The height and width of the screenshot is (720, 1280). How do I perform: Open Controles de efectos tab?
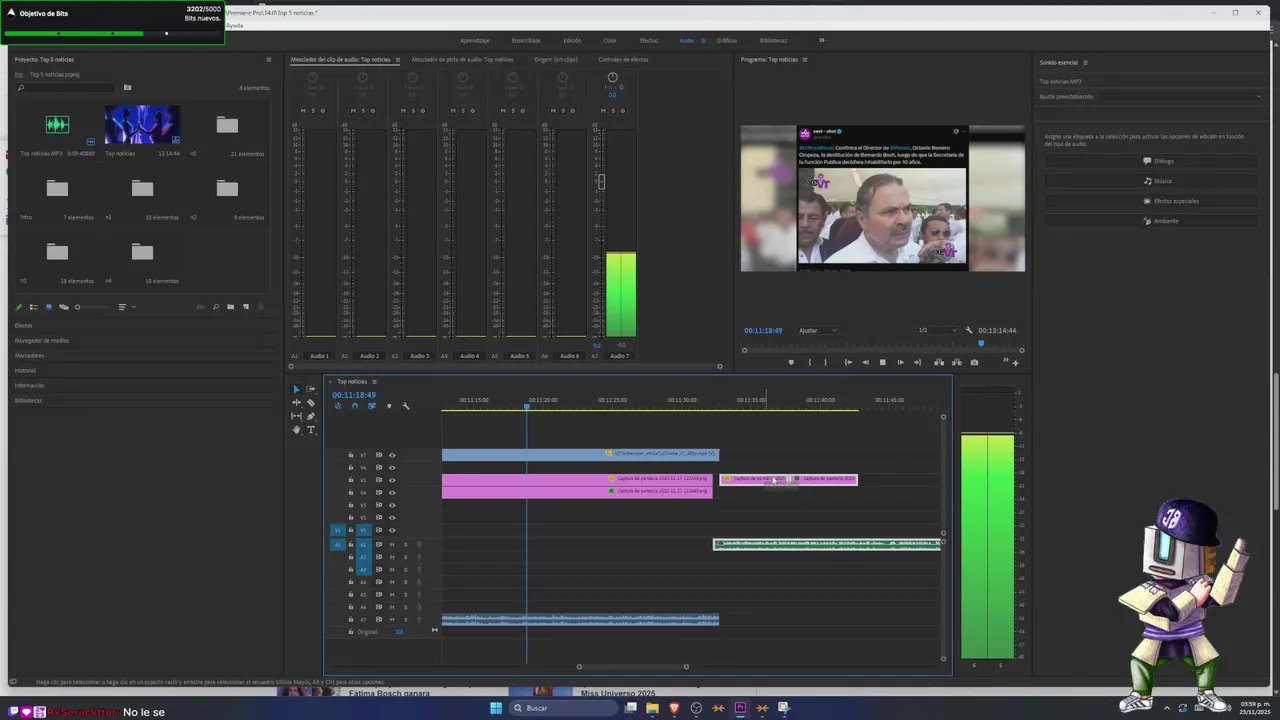pyautogui.click(x=623, y=59)
